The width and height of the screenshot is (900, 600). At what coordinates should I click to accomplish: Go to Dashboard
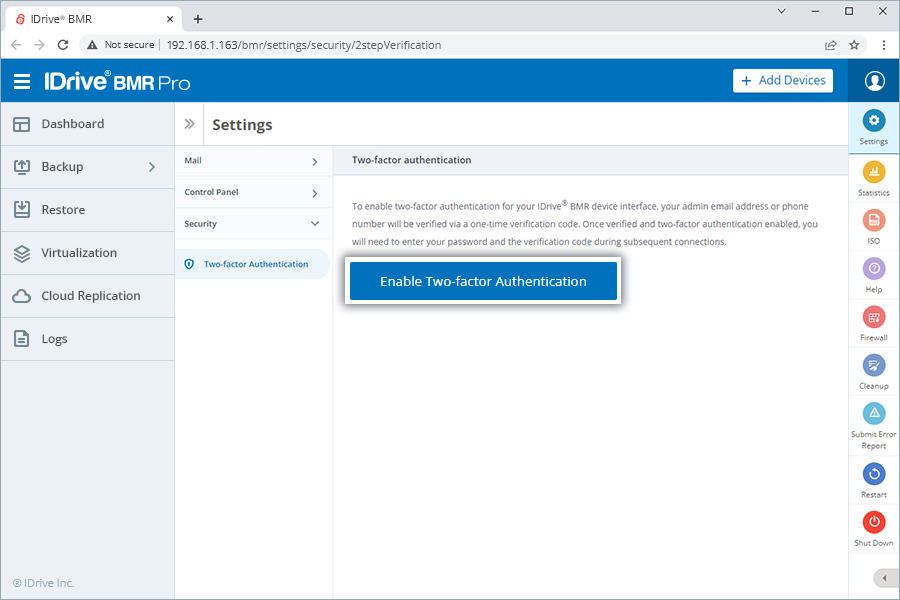click(x=87, y=124)
